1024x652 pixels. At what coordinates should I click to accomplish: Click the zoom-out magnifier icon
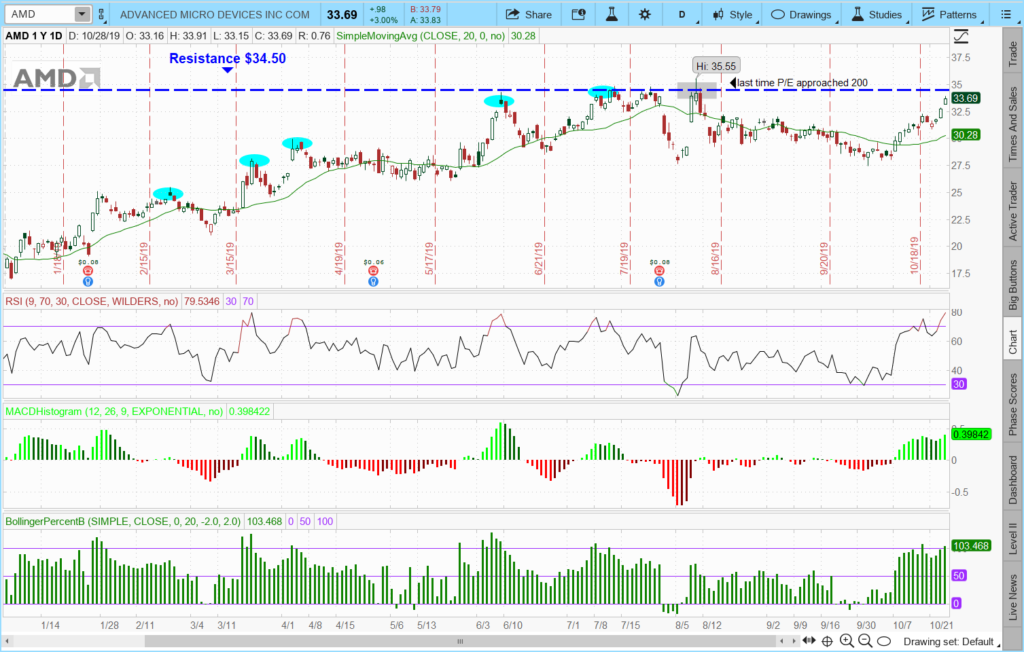click(x=865, y=641)
